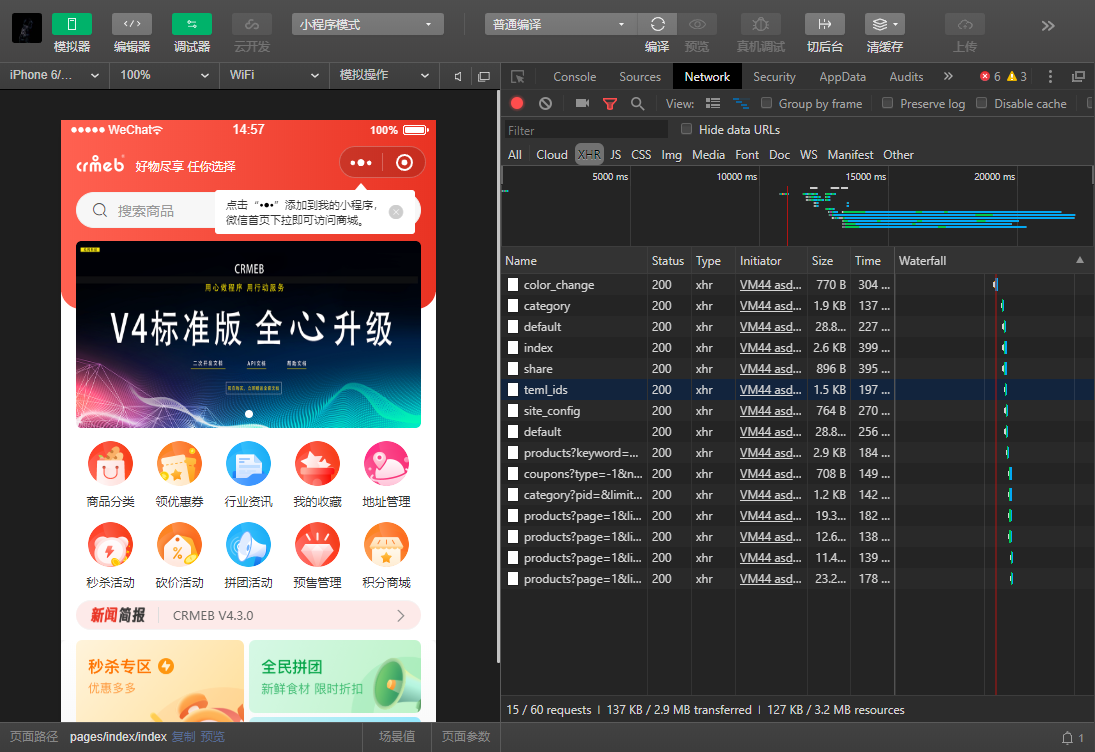Toggle capture screenshots camera icon

coord(582,103)
